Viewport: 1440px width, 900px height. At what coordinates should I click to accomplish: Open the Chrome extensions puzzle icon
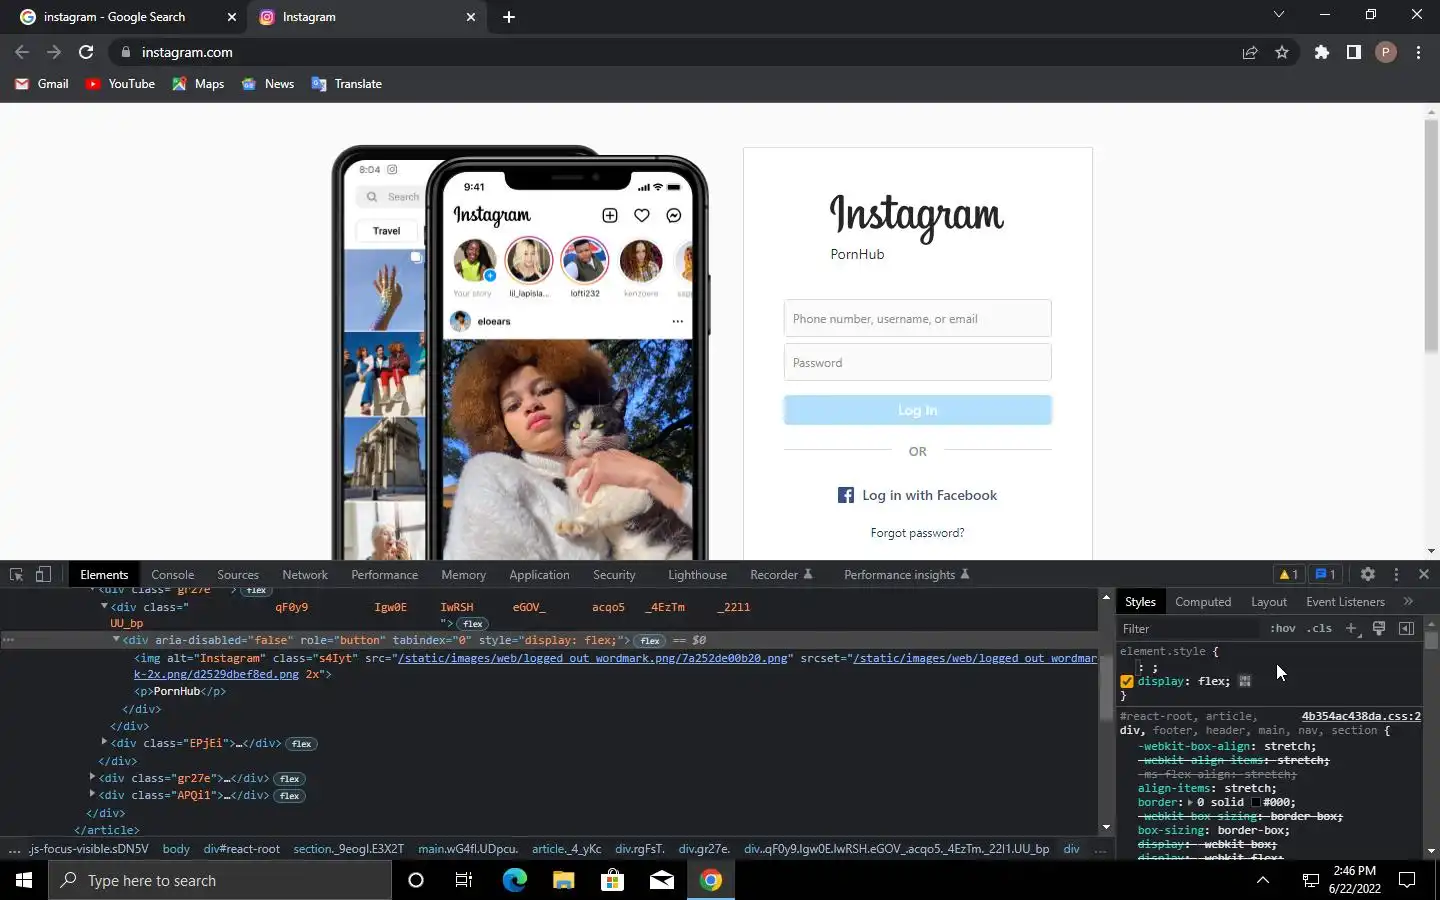(1321, 52)
